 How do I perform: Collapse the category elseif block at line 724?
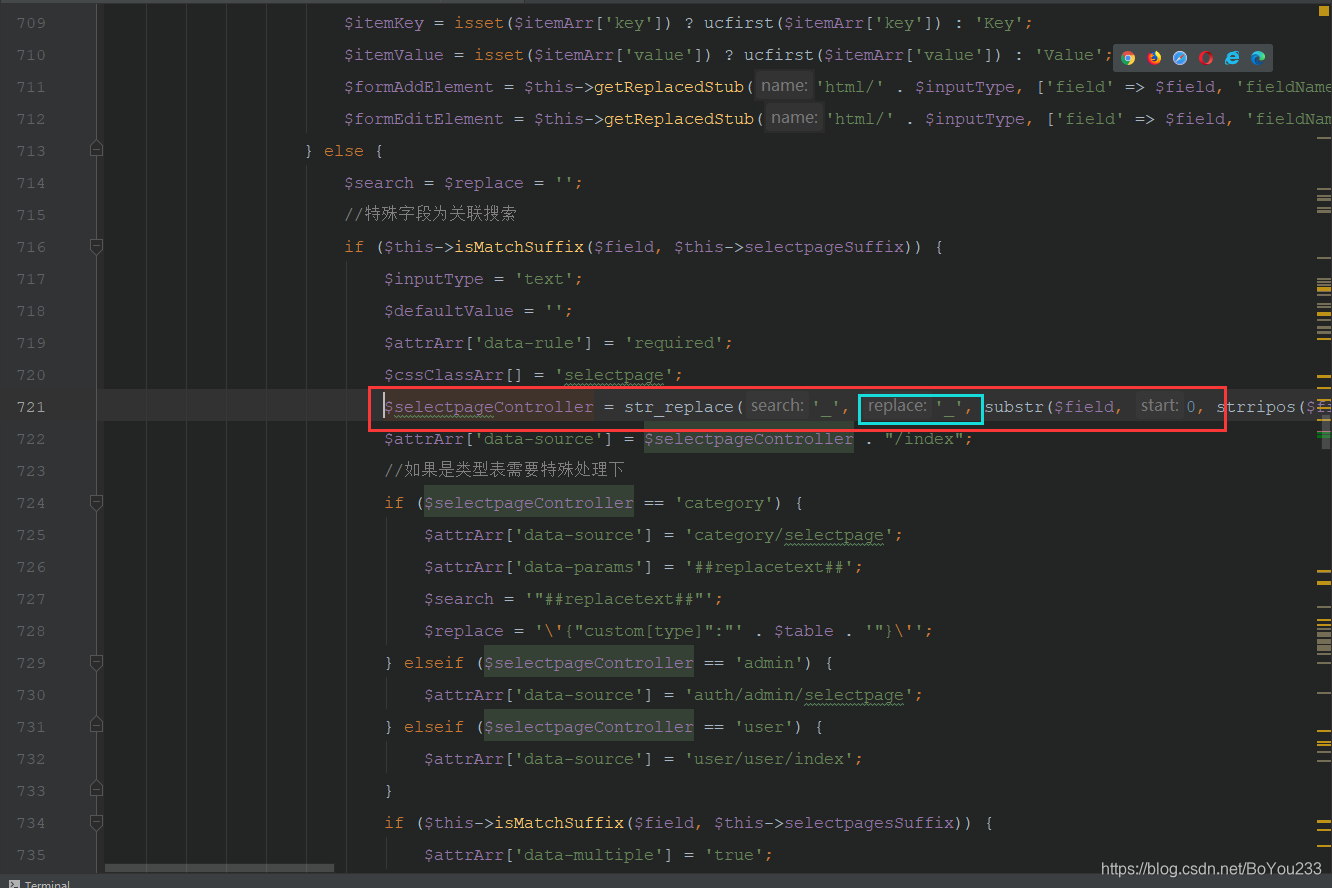pyautogui.click(x=96, y=501)
